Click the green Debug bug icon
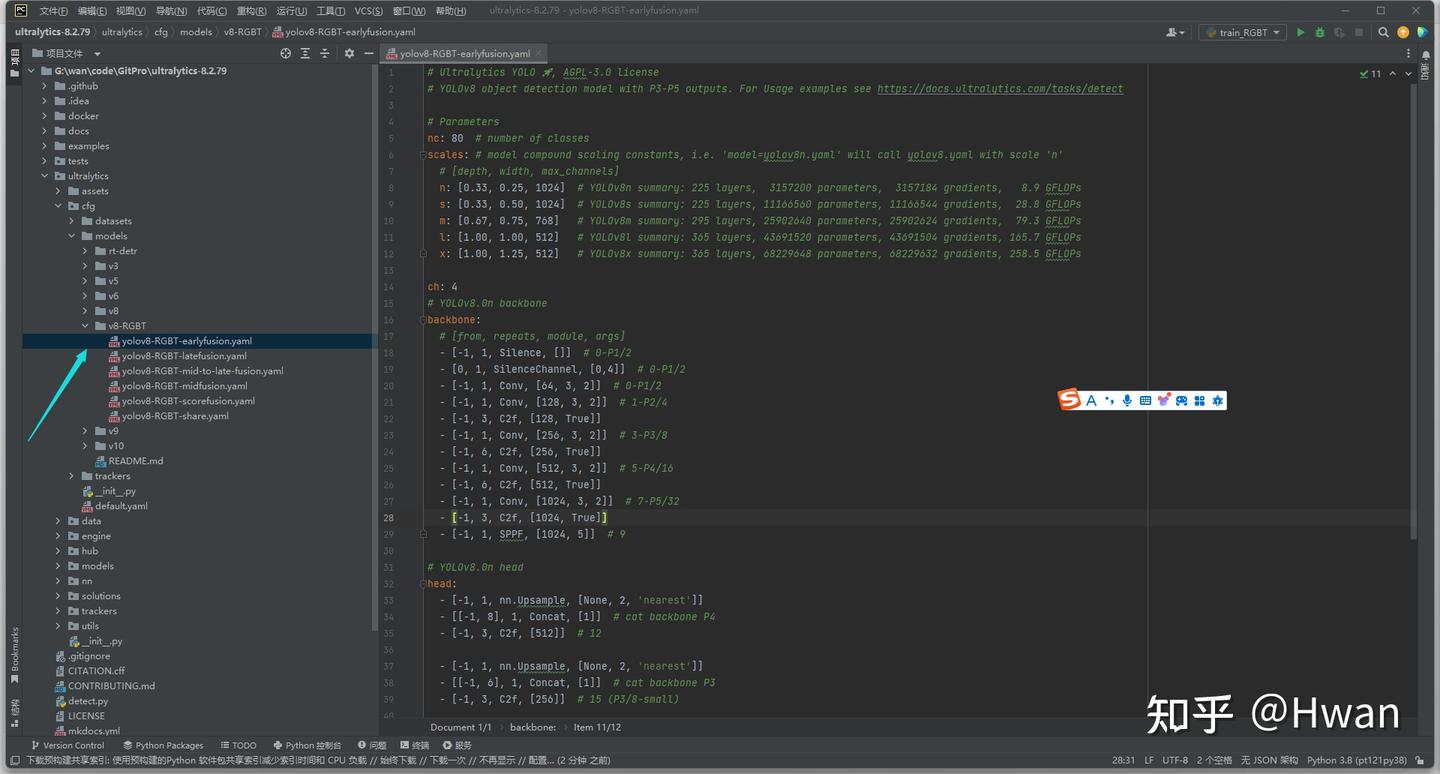 [1319, 32]
